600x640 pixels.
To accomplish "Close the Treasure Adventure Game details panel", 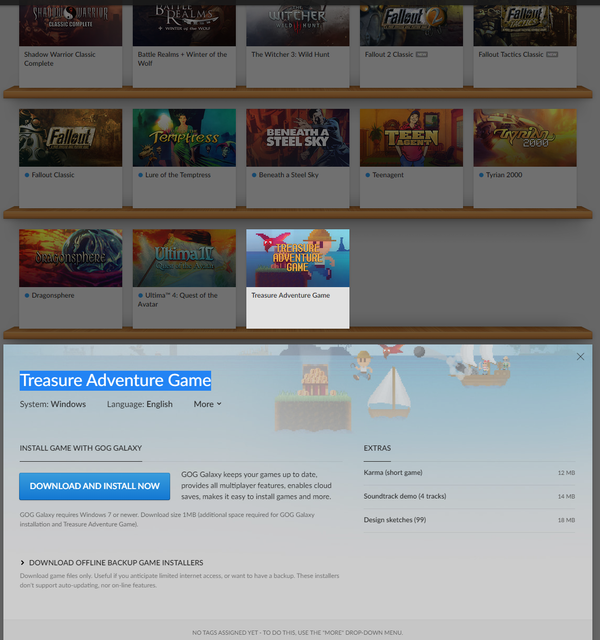I will (580, 357).
